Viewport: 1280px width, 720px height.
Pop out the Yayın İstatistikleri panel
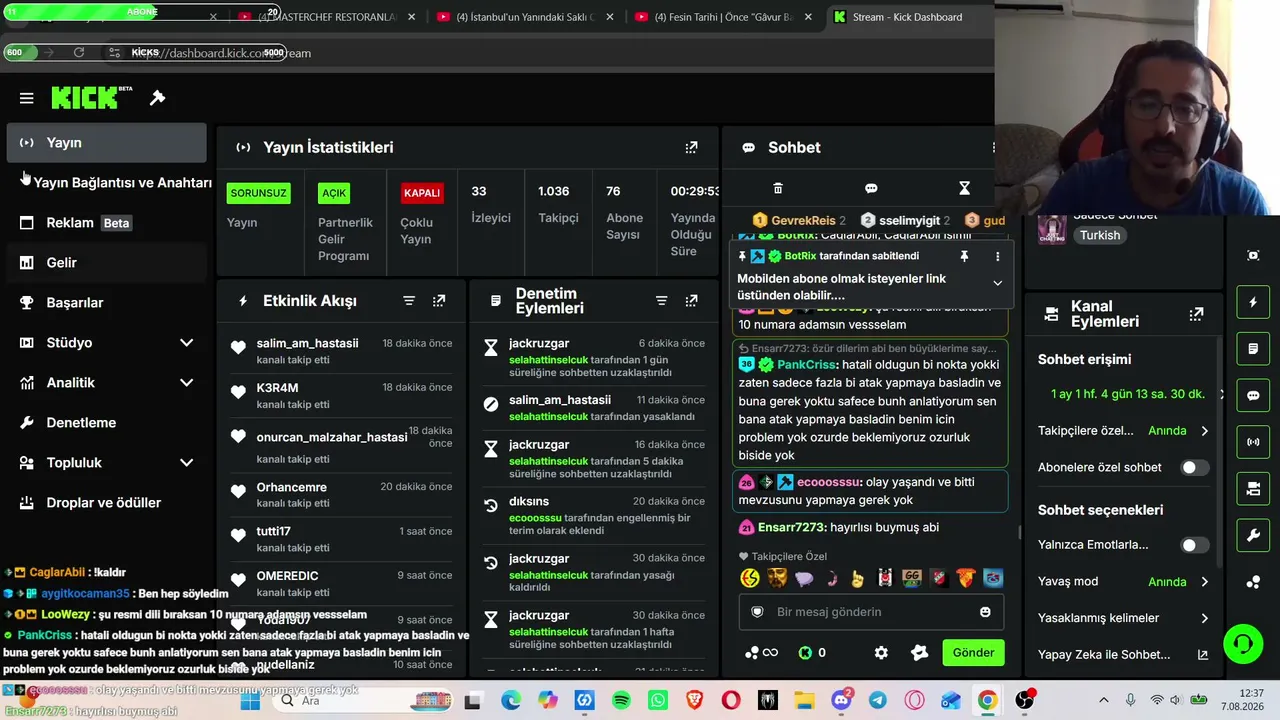point(691,148)
